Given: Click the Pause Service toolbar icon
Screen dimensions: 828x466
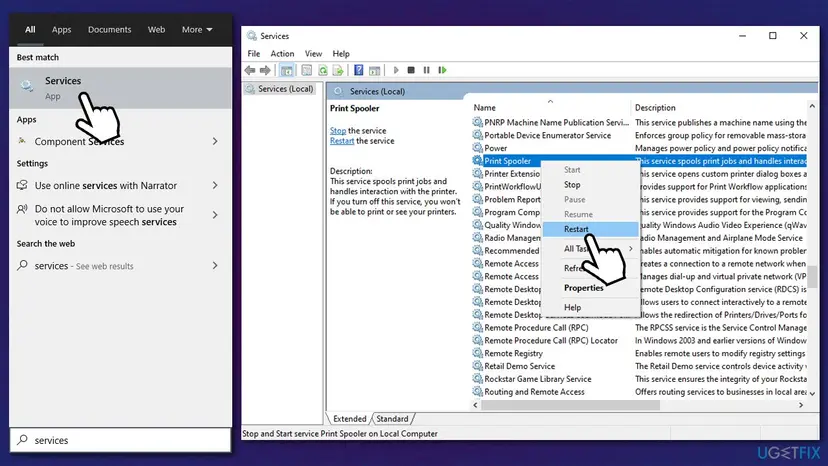Looking at the screenshot, I should pyautogui.click(x=427, y=70).
